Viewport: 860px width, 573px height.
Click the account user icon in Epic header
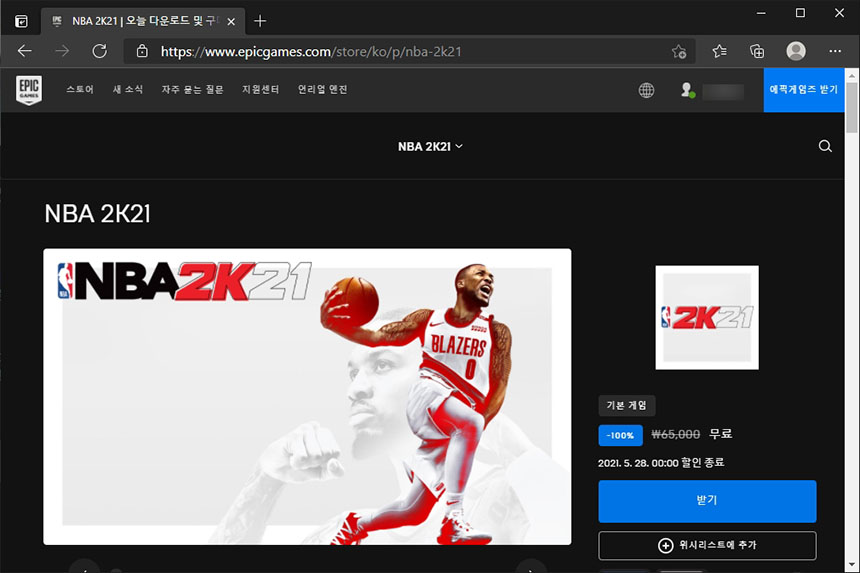click(x=687, y=90)
